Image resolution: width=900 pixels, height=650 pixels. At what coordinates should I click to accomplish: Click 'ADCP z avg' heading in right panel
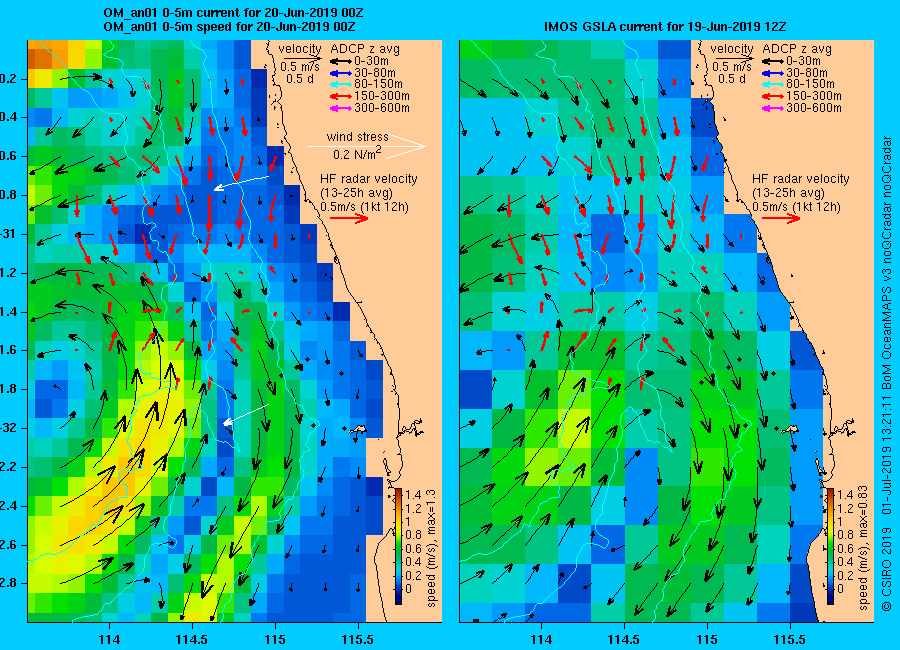[797, 49]
